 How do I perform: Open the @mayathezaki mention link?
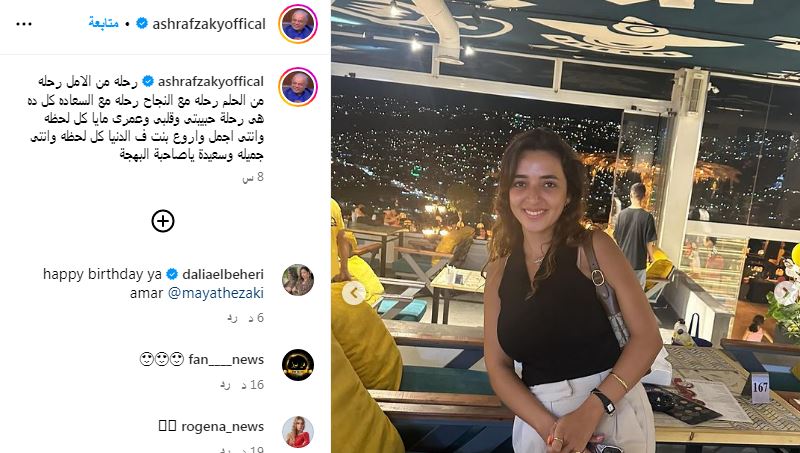tap(216, 293)
